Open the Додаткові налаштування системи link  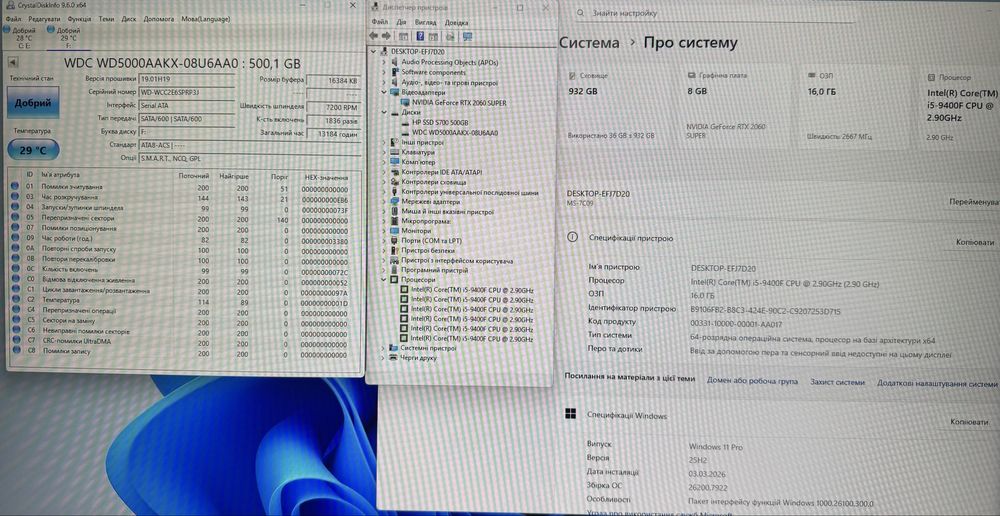[x=937, y=383]
